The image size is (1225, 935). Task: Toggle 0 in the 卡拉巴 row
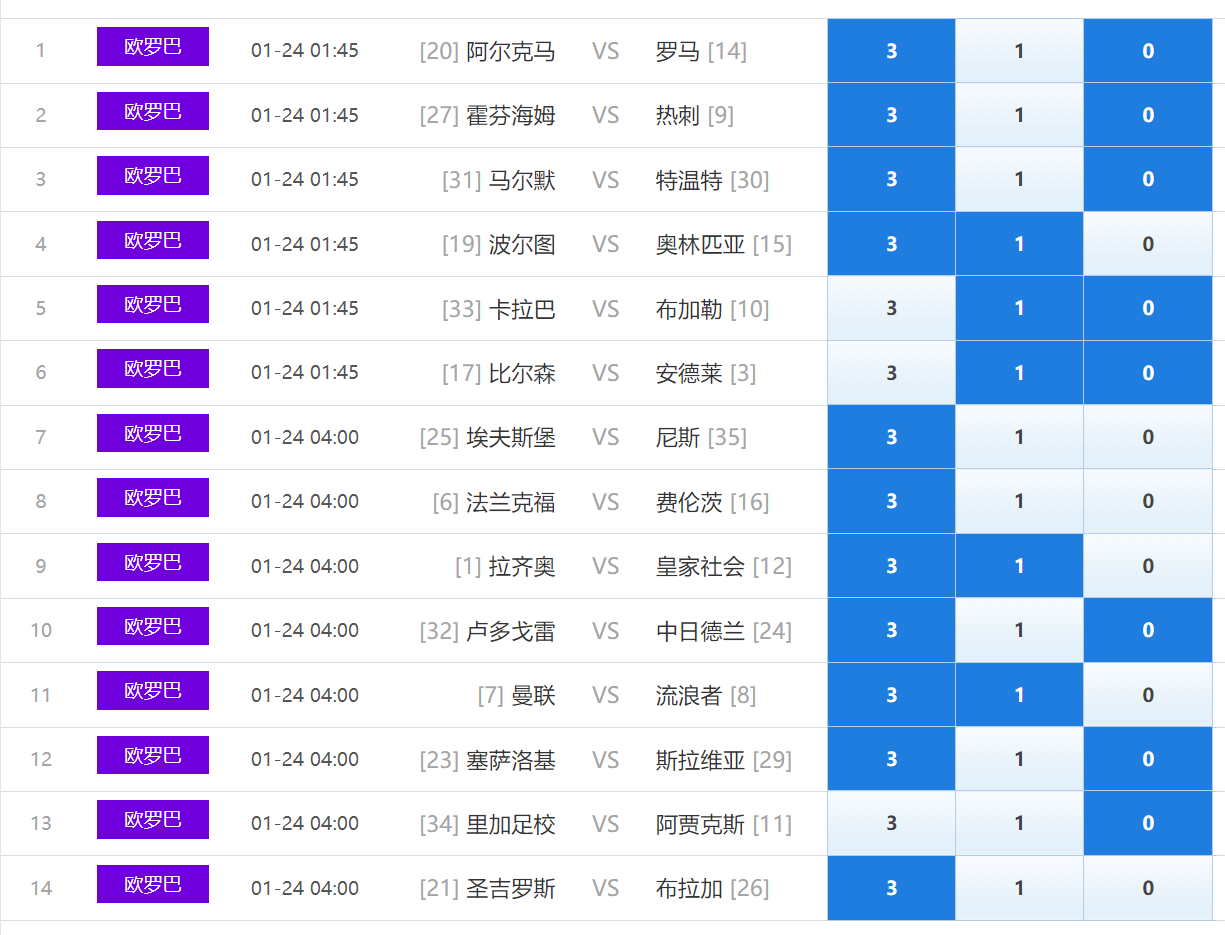click(x=1148, y=308)
